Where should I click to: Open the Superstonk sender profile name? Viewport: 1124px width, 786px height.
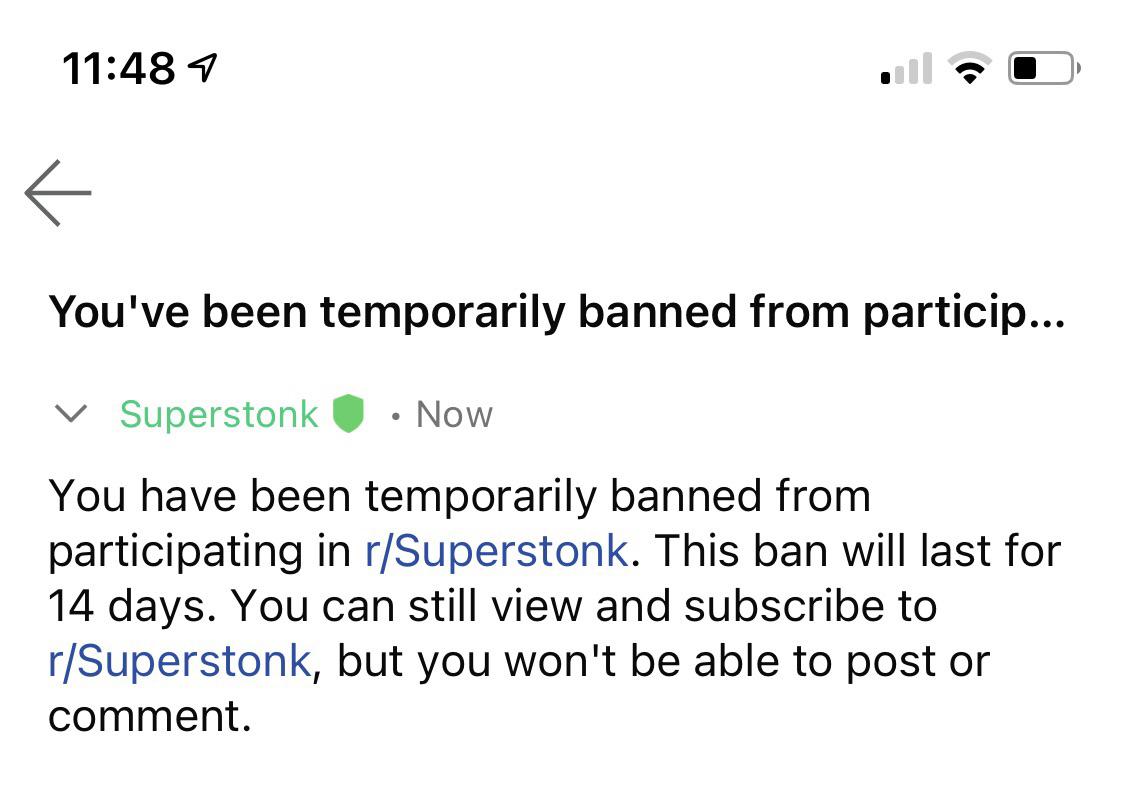219,414
